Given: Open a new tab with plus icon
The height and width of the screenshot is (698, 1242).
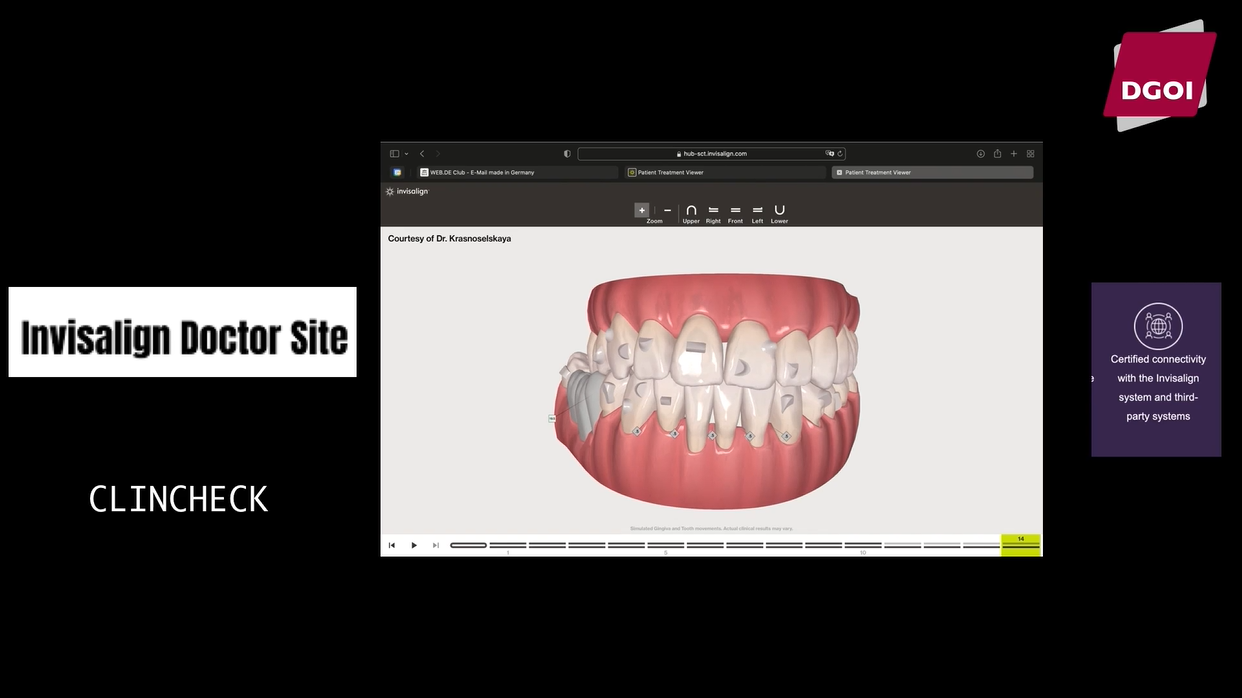Looking at the screenshot, I should (1014, 154).
